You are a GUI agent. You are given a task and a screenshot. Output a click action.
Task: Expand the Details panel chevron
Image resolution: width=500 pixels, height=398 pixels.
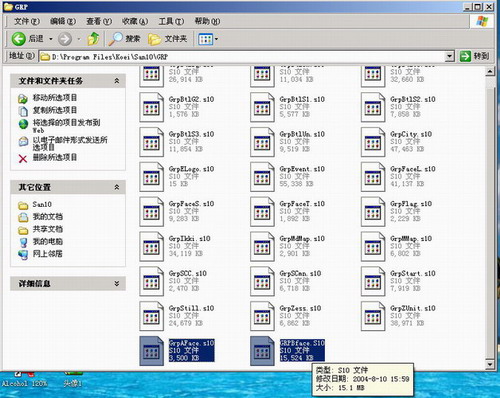click(117, 283)
